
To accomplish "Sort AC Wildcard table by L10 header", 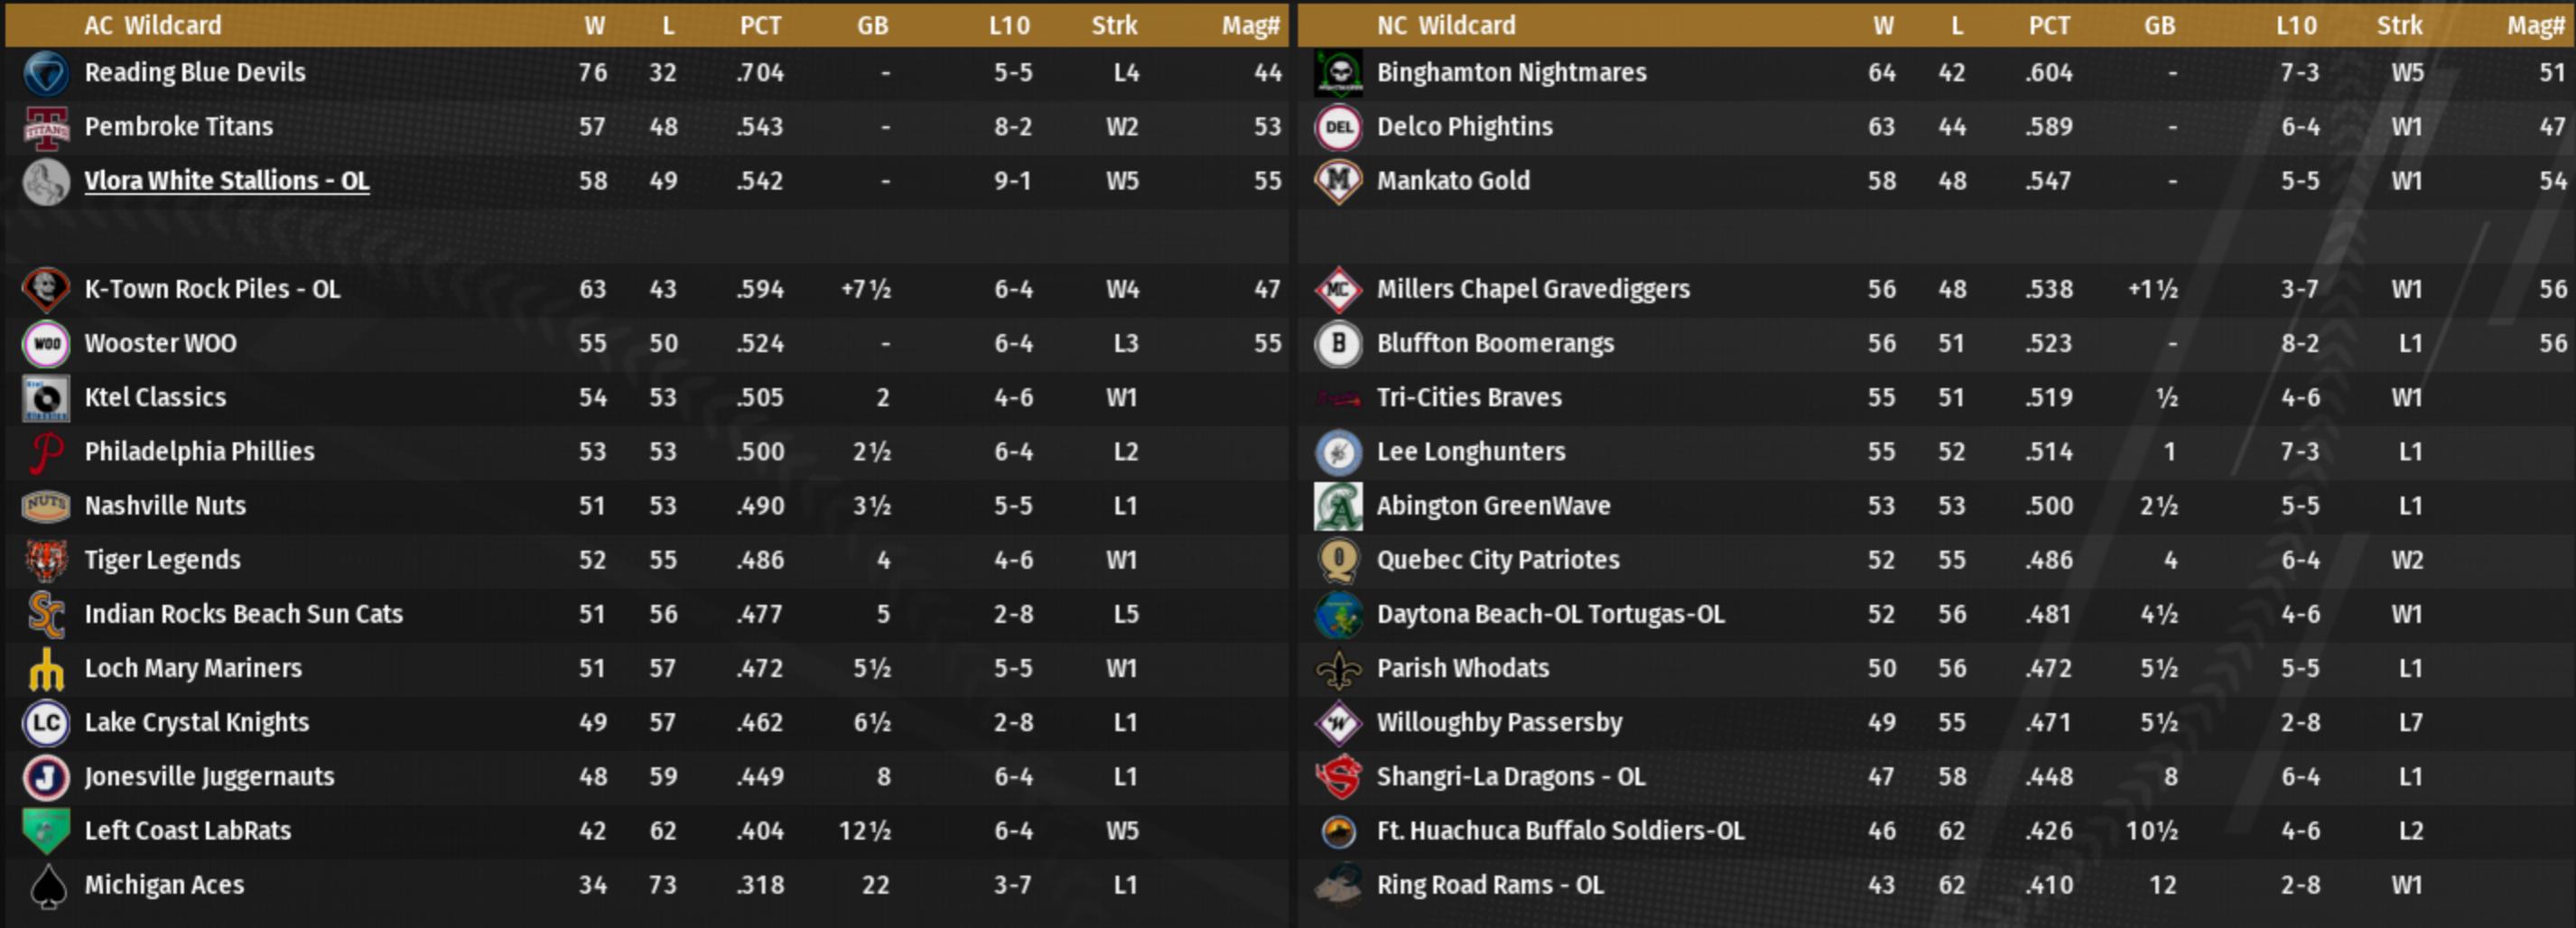I will coord(1009,25).
